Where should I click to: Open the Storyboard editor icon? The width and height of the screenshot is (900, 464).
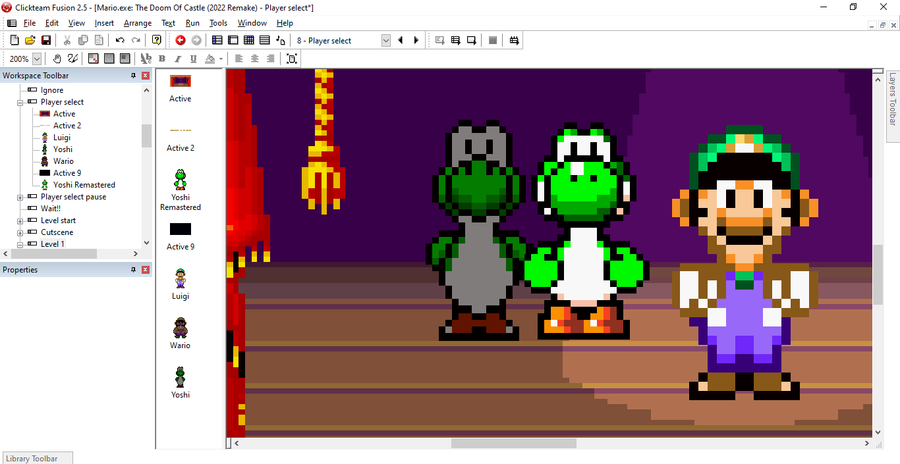[x=217, y=40]
